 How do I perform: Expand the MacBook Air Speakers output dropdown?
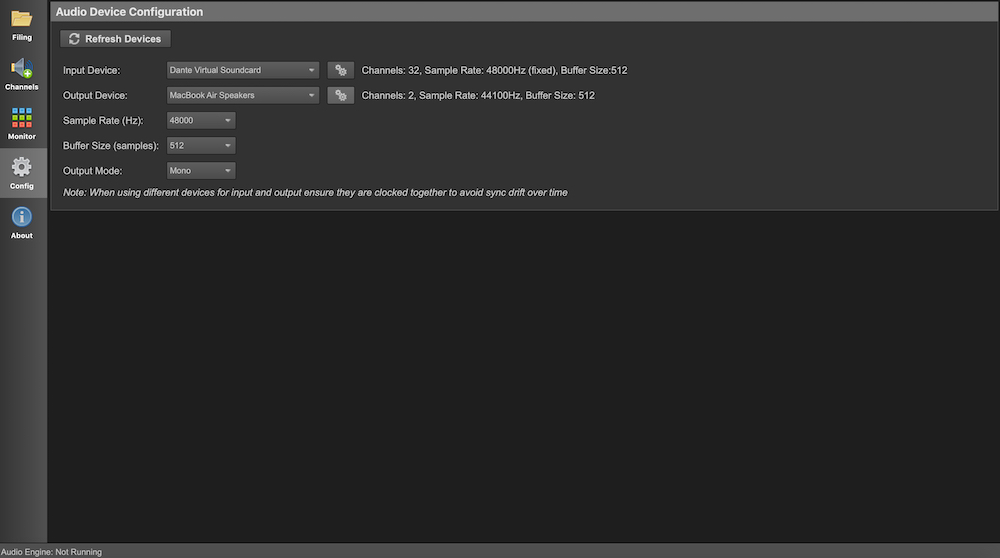pos(243,95)
